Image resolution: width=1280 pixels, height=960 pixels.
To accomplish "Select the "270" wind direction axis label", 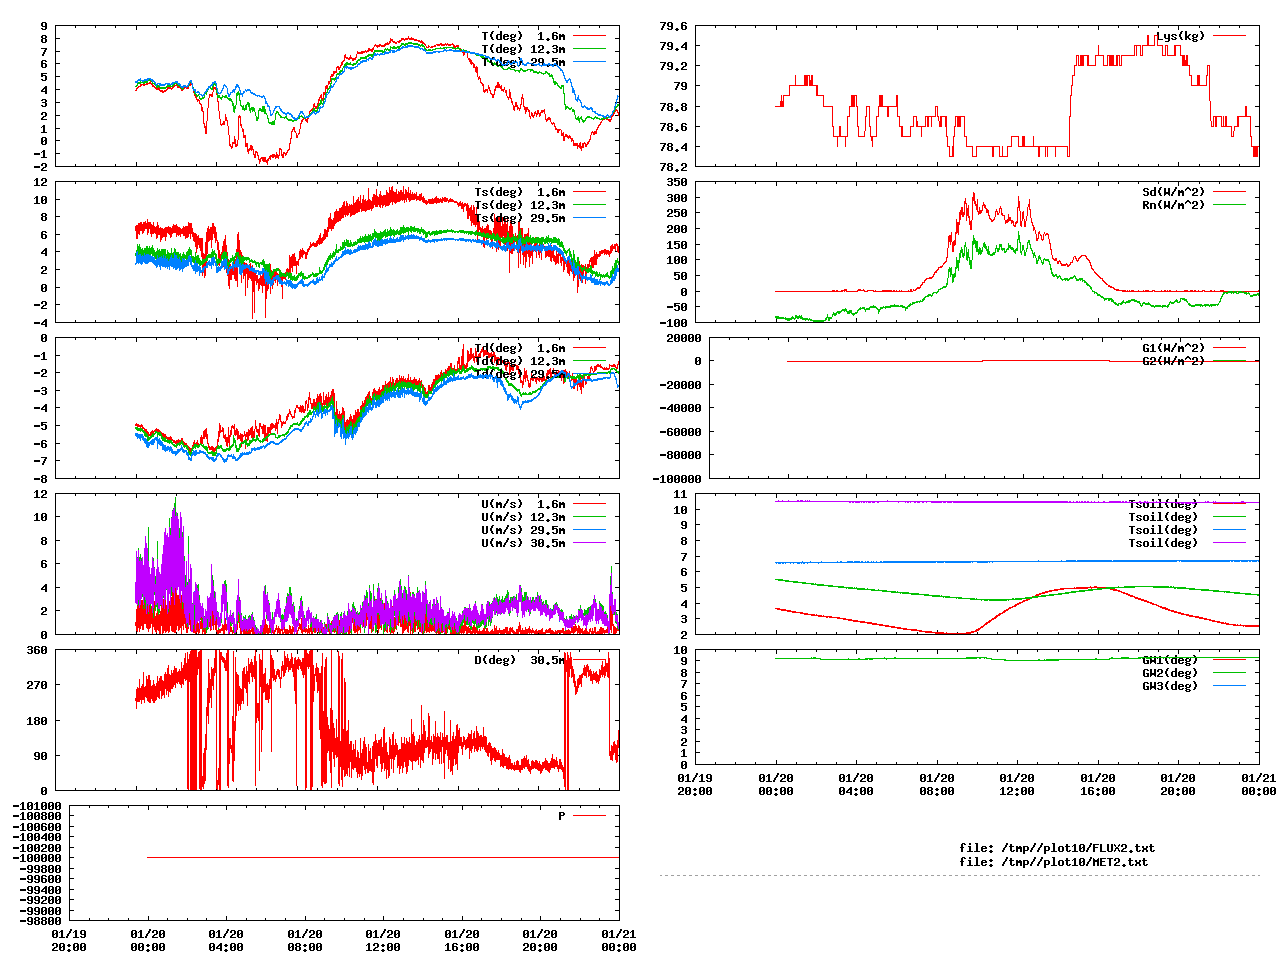I will (37, 685).
